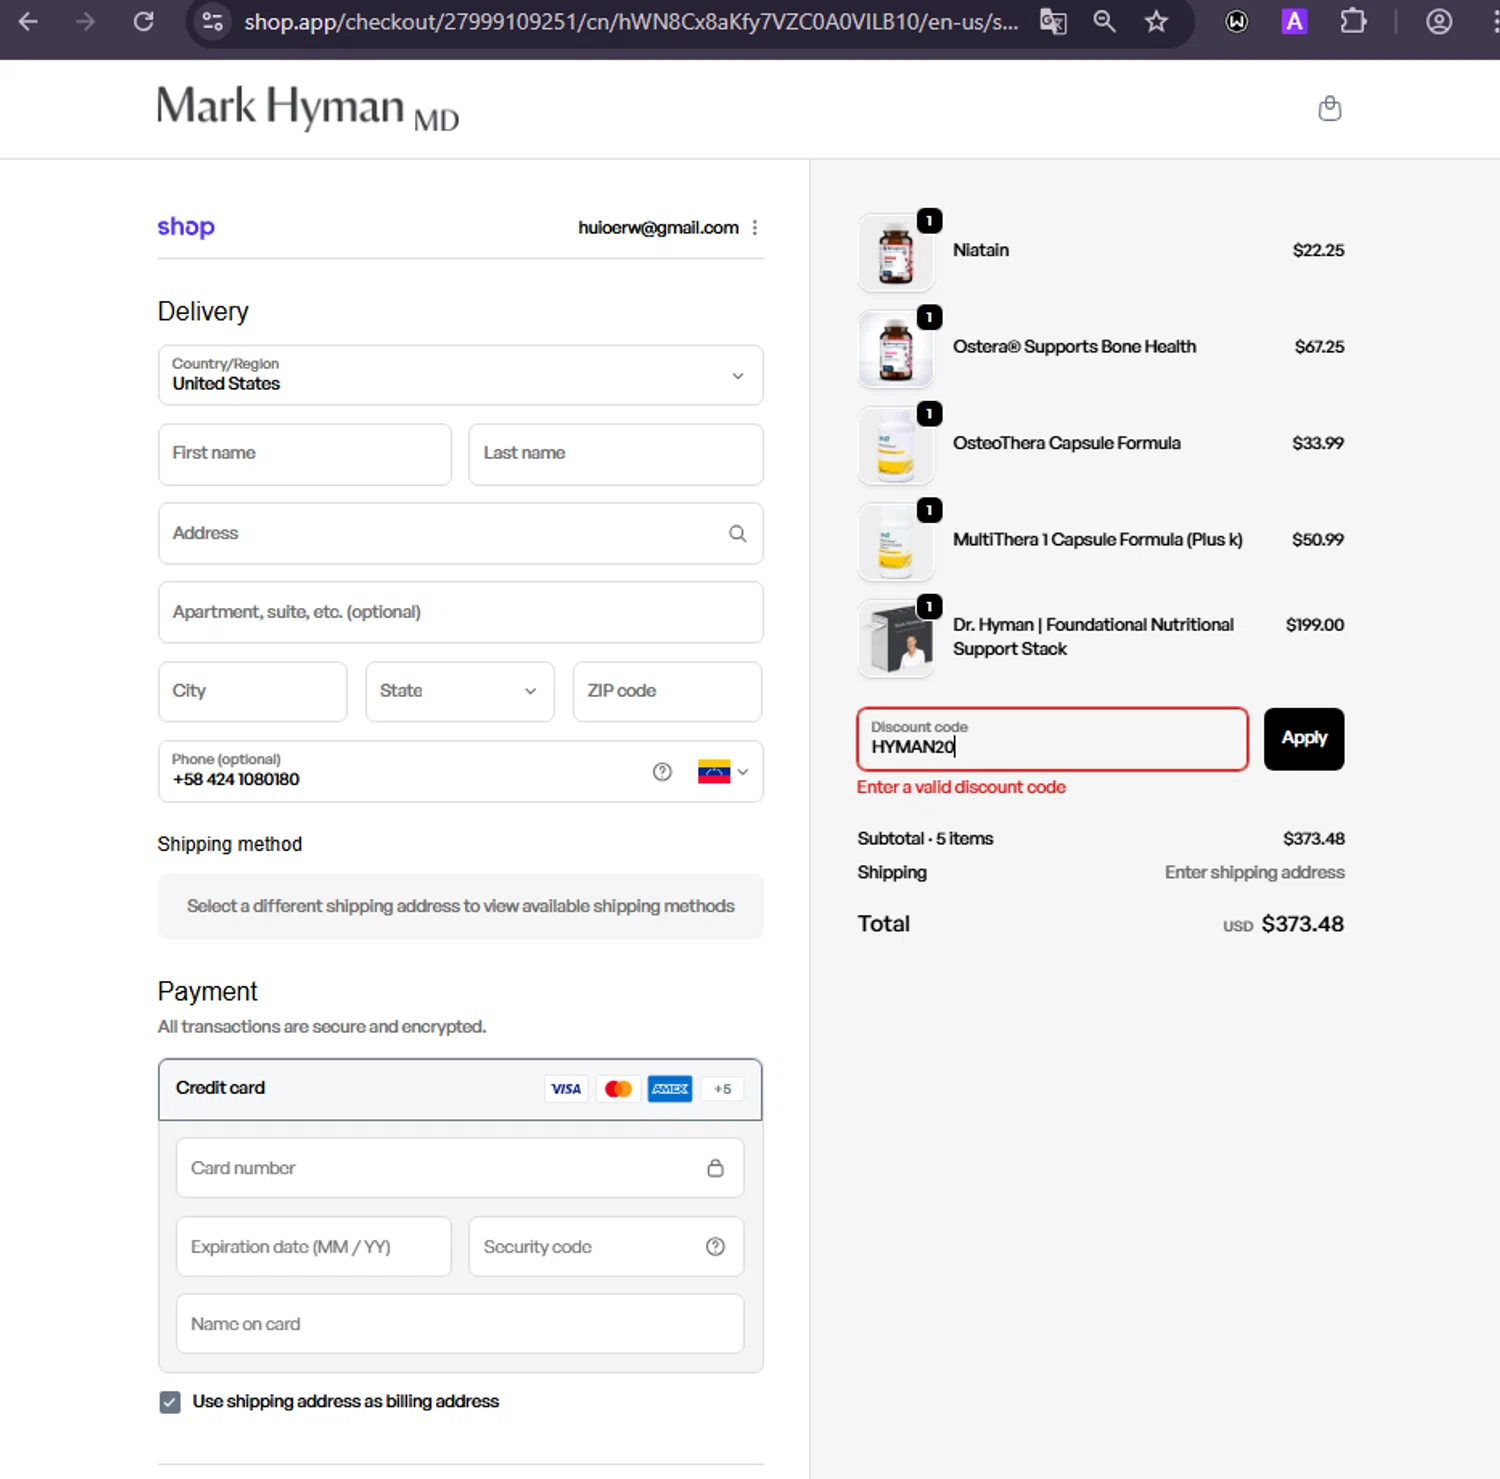This screenshot has height=1479, width=1500.
Task: Open browser extensions puzzle icon
Action: click(1353, 21)
